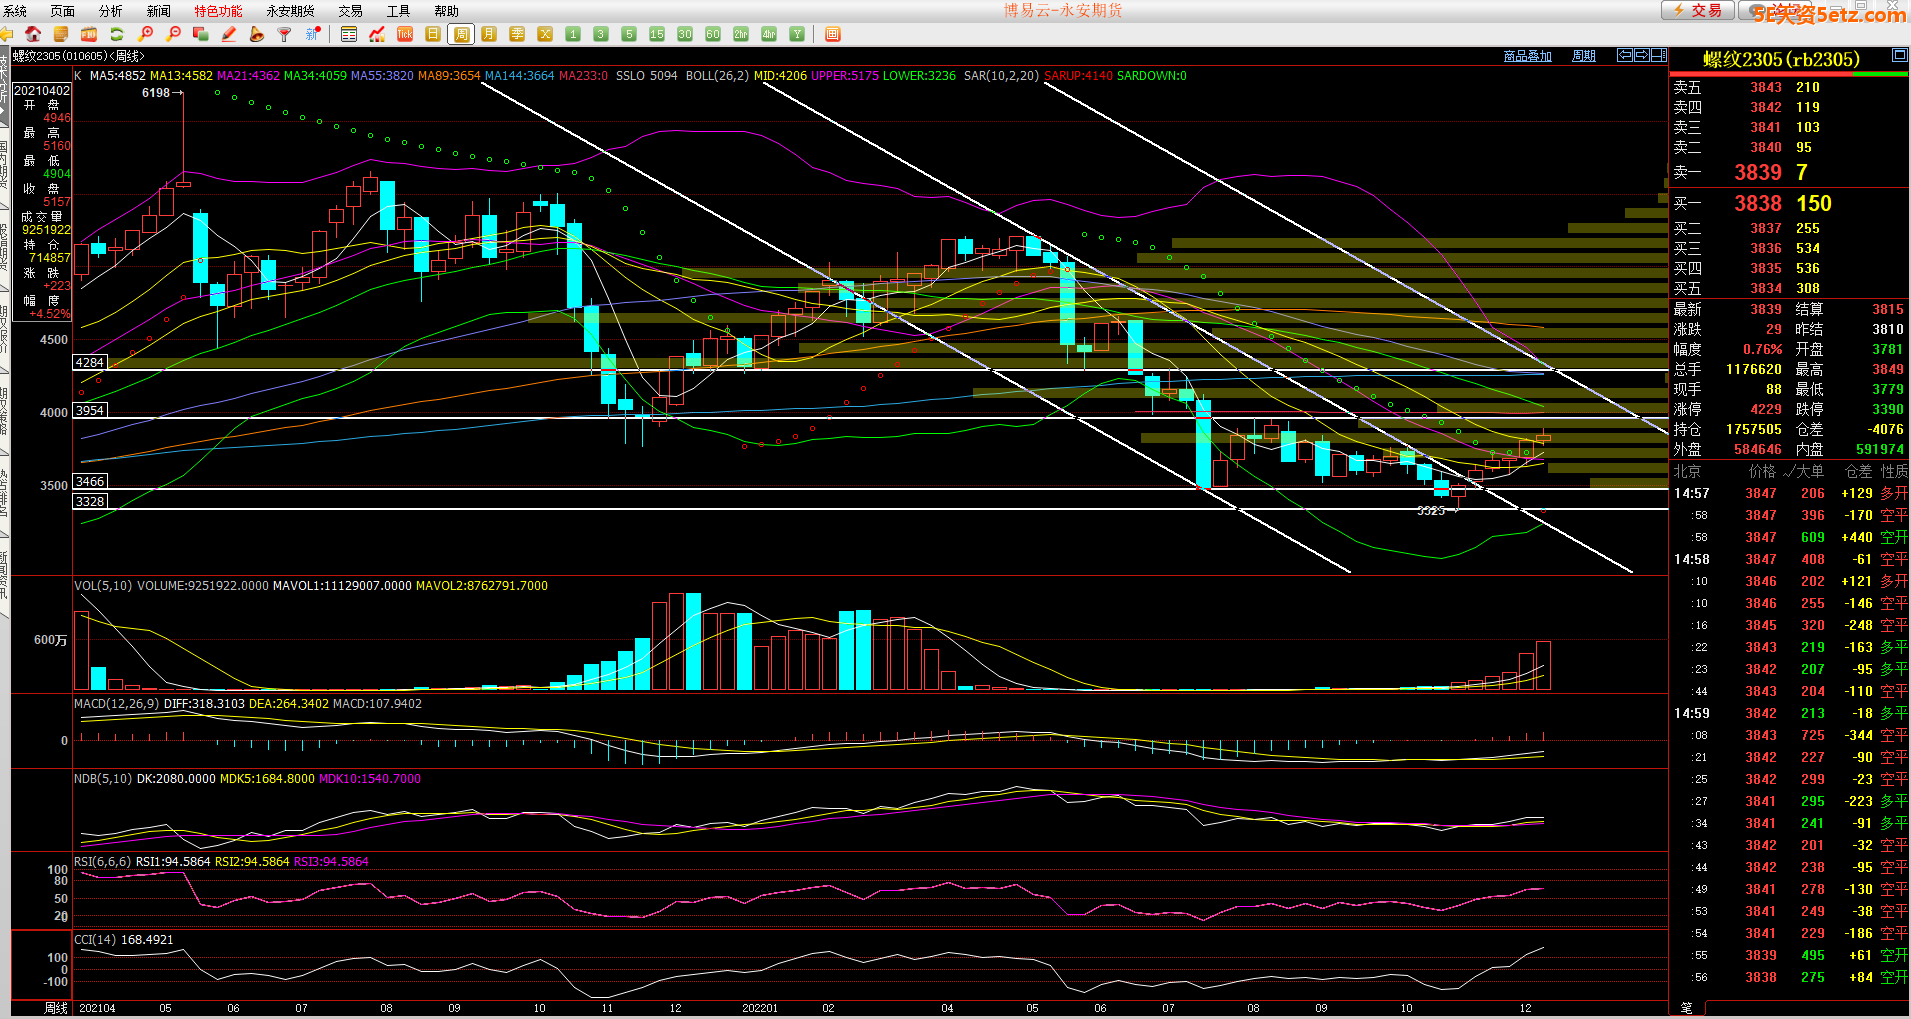Image resolution: width=1911 pixels, height=1019 pixels.
Task: Switch to the 5-minute period
Action: 629,34
